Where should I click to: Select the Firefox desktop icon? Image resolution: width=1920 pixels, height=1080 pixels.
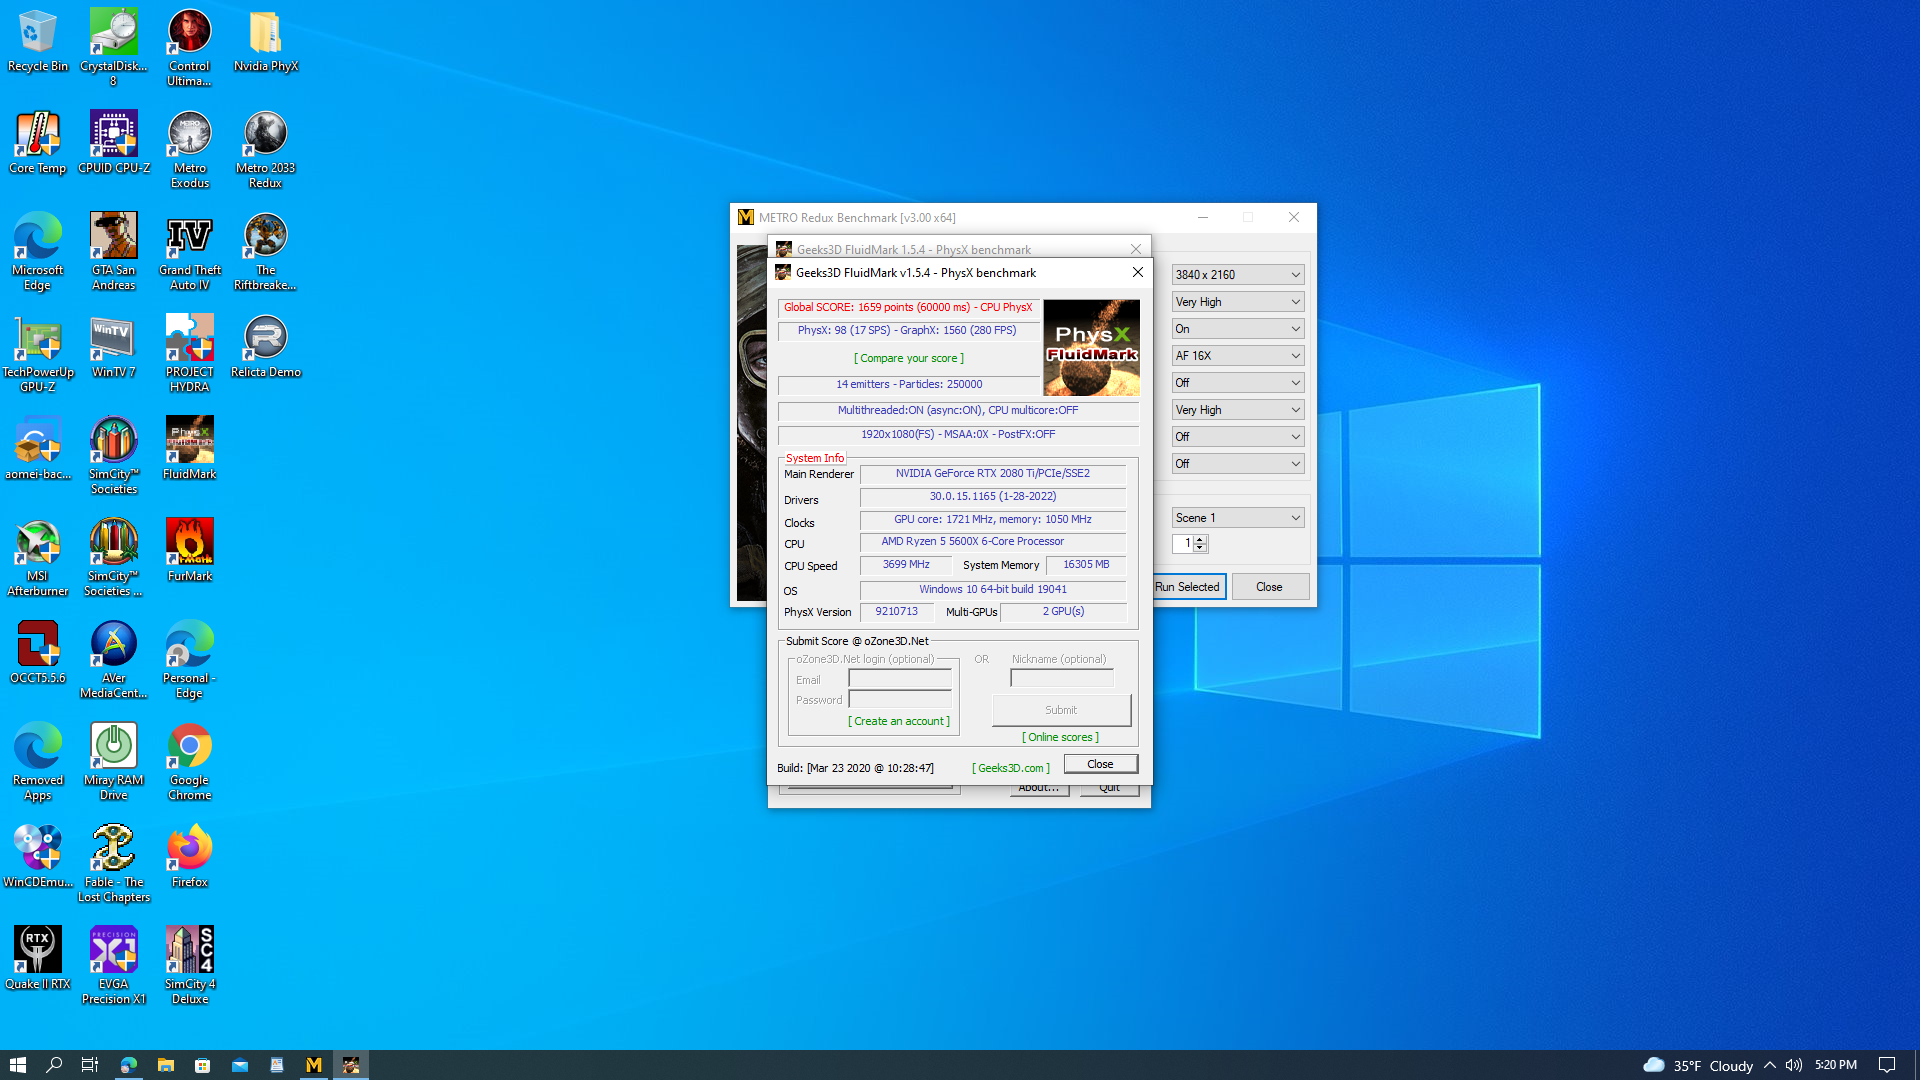click(190, 857)
